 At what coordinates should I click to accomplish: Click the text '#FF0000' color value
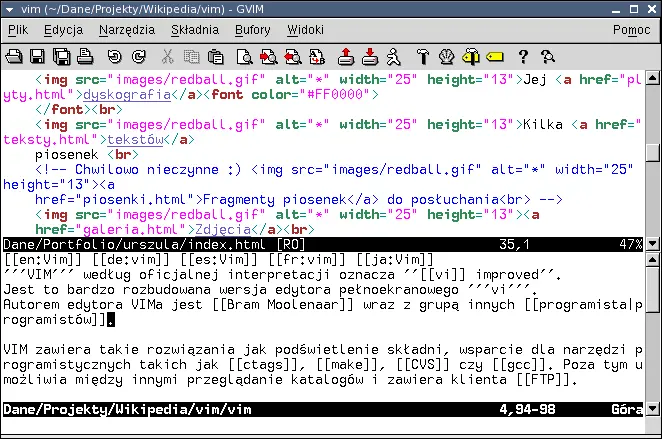coord(335,95)
